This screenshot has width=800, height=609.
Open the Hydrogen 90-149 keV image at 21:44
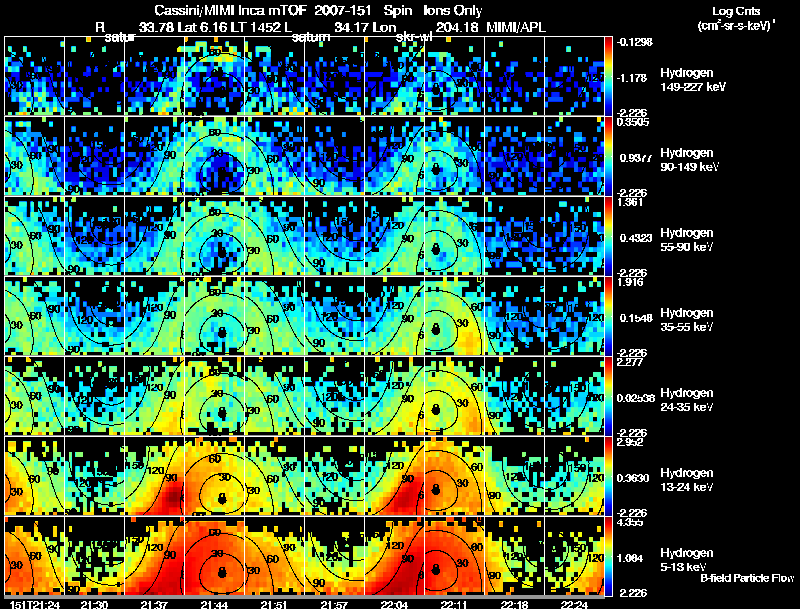(x=214, y=156)
